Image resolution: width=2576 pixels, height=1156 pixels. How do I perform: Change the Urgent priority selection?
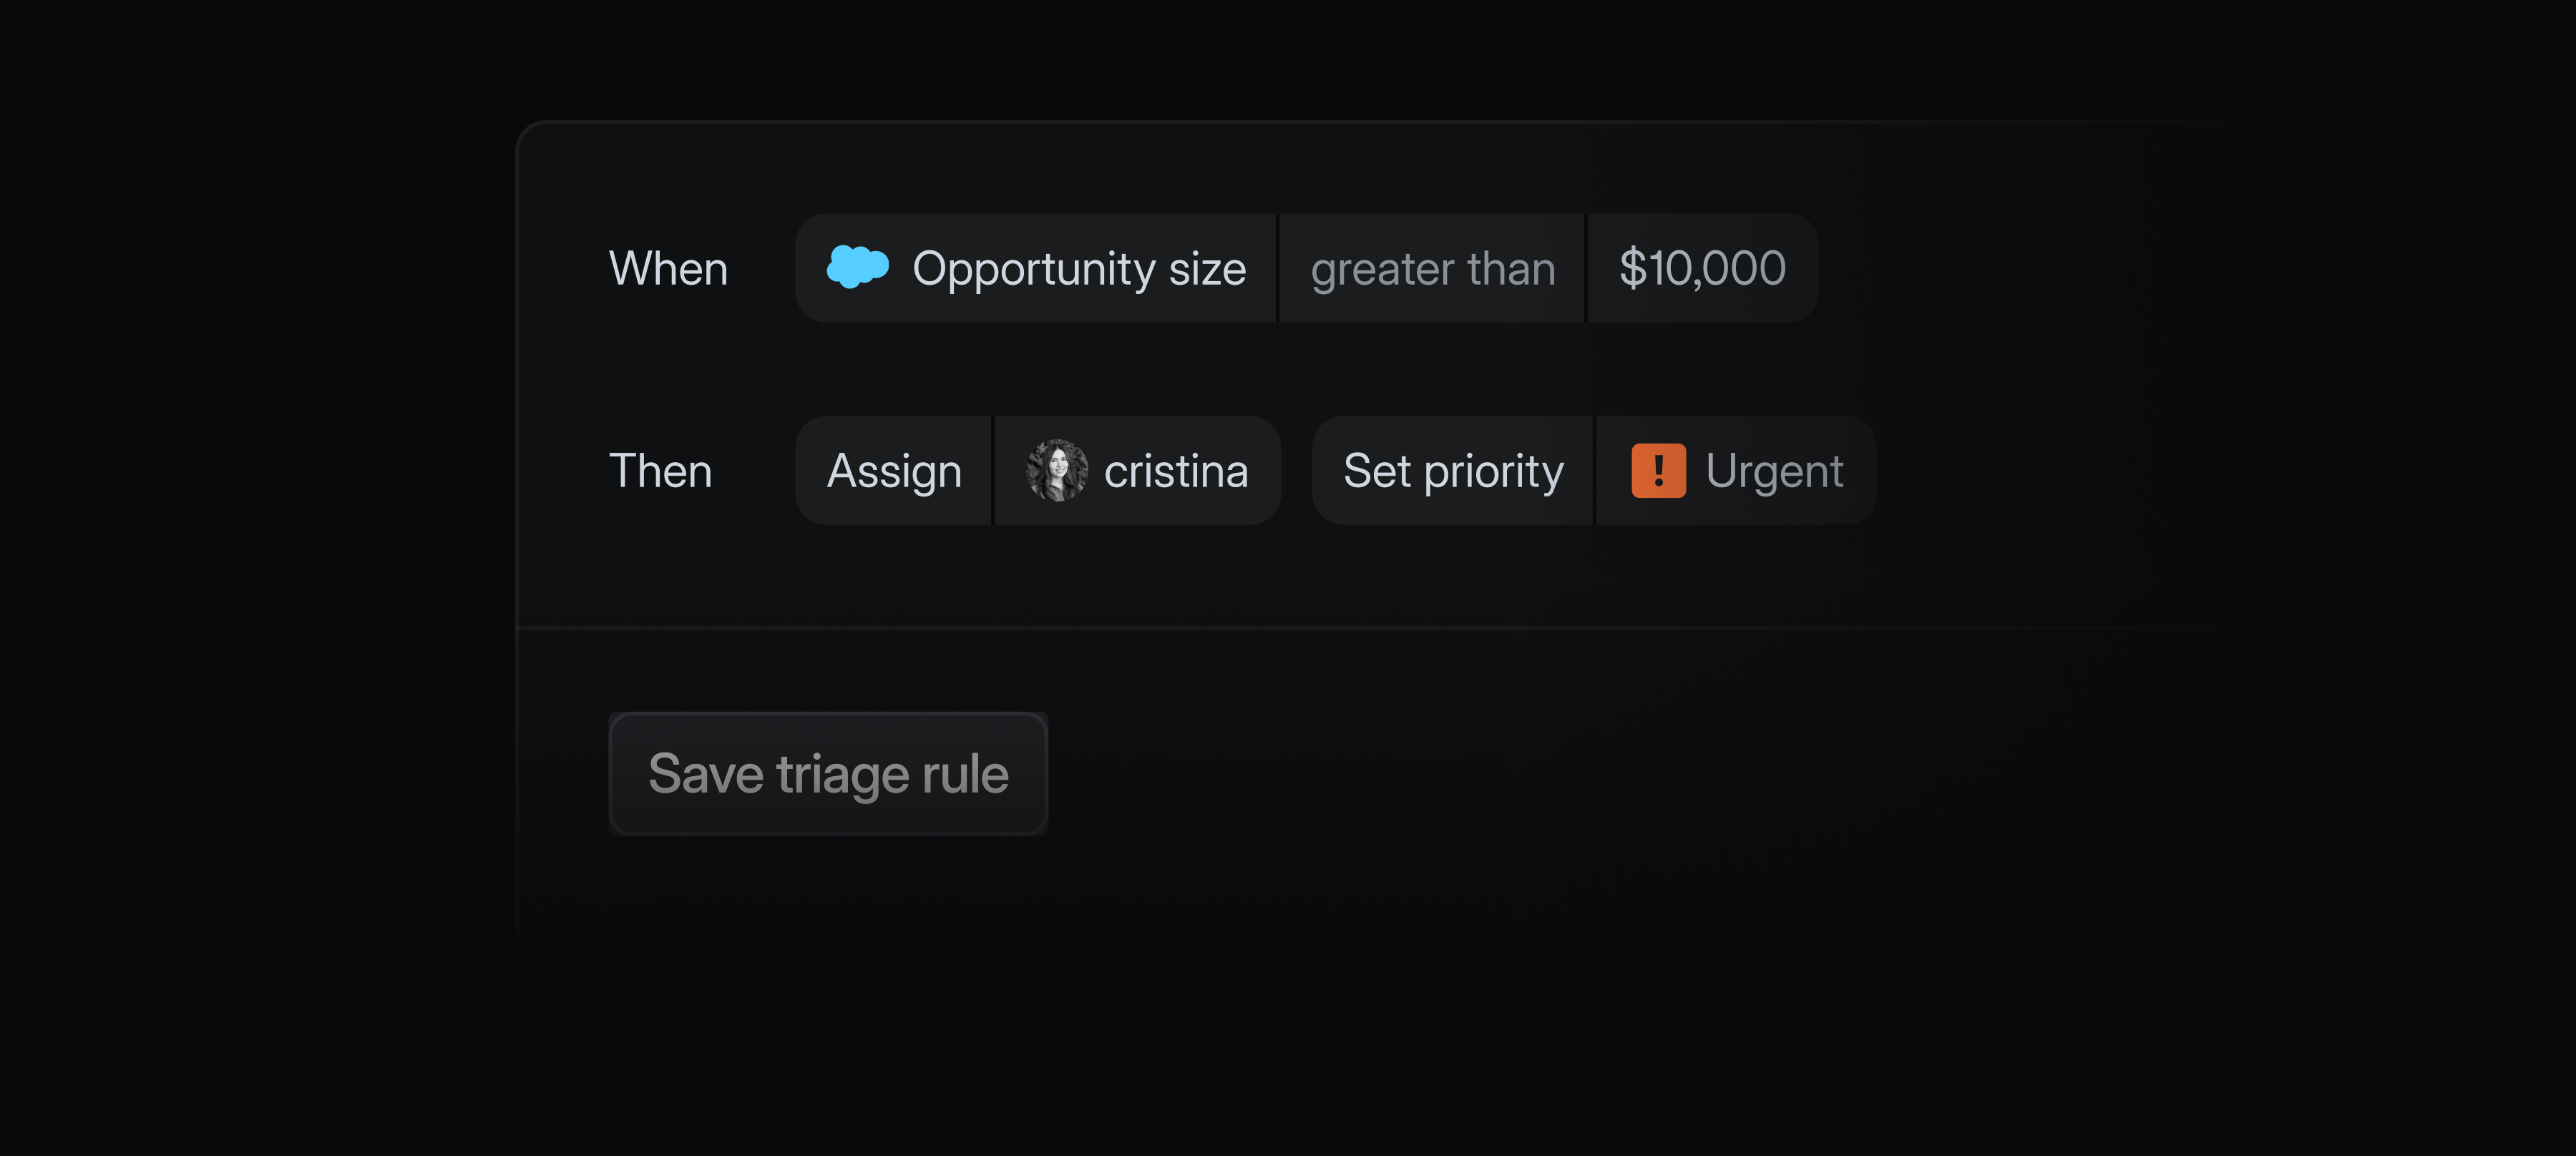point(1736,470)
